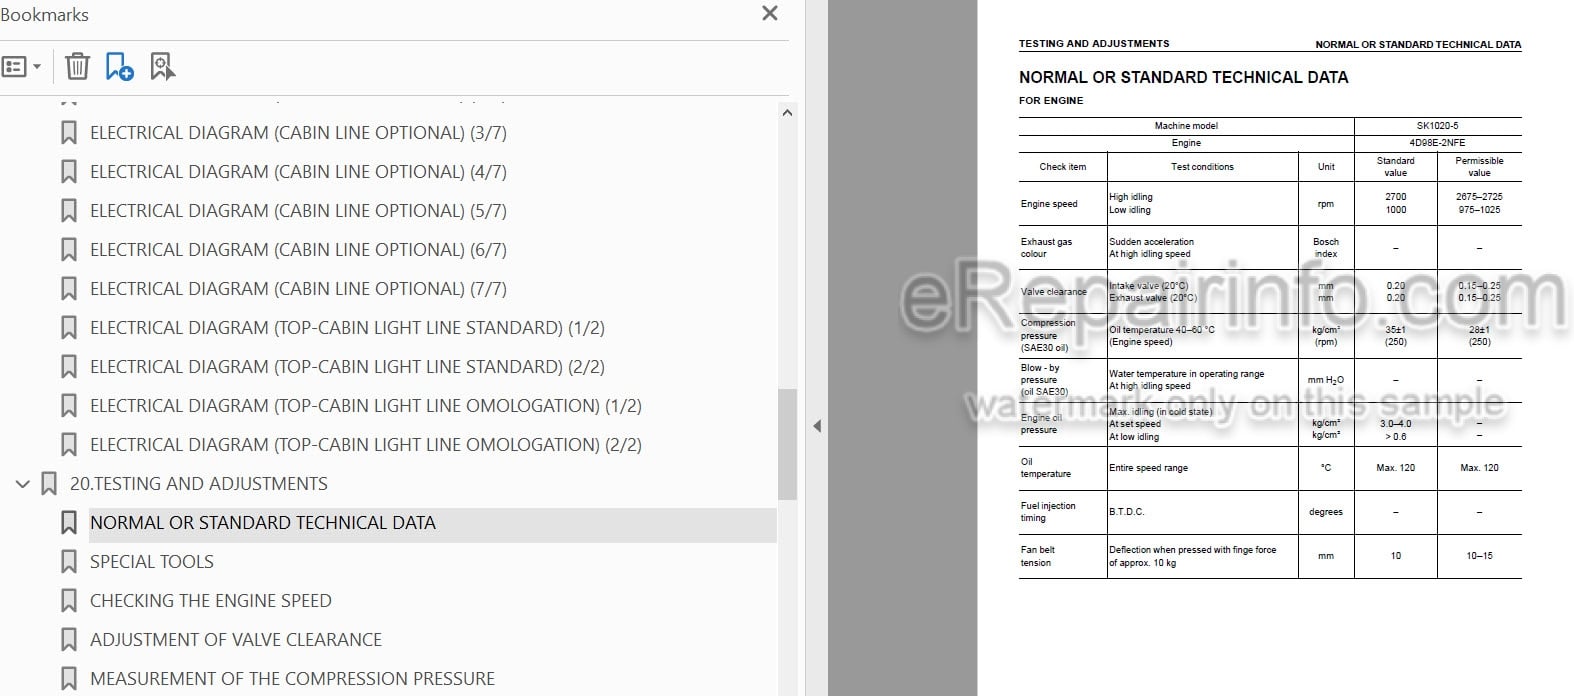Open TOP-CABIN LIGHT LINE STANDARD (1/2) bookmark
Viewport: 1574px width, 696px height.
[347, 328]
